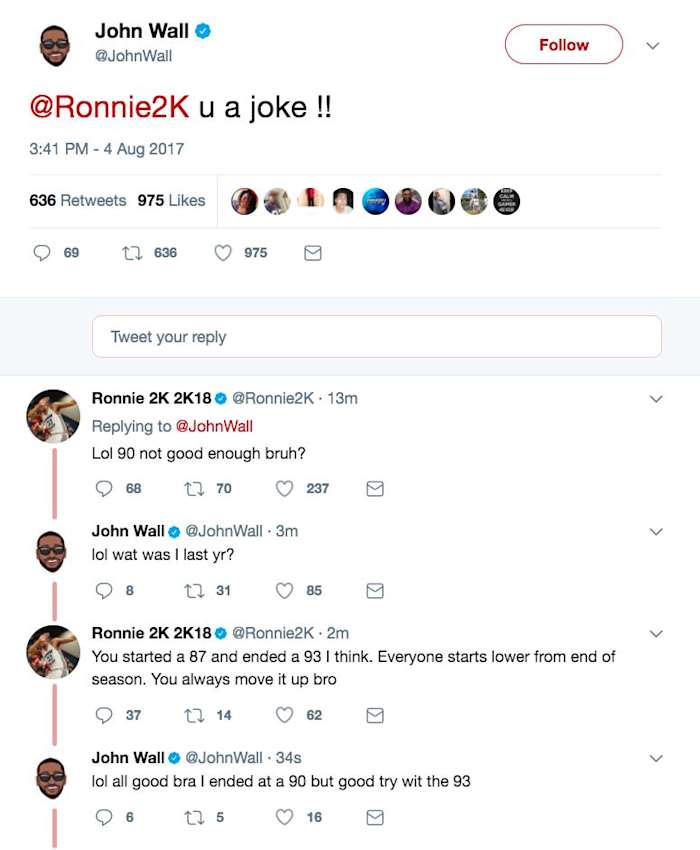Image resolution: width=700 pixels, height=850 pixels.
Task: Select the reply icon on Ronnie 2K's second reply
Action: 104,715
